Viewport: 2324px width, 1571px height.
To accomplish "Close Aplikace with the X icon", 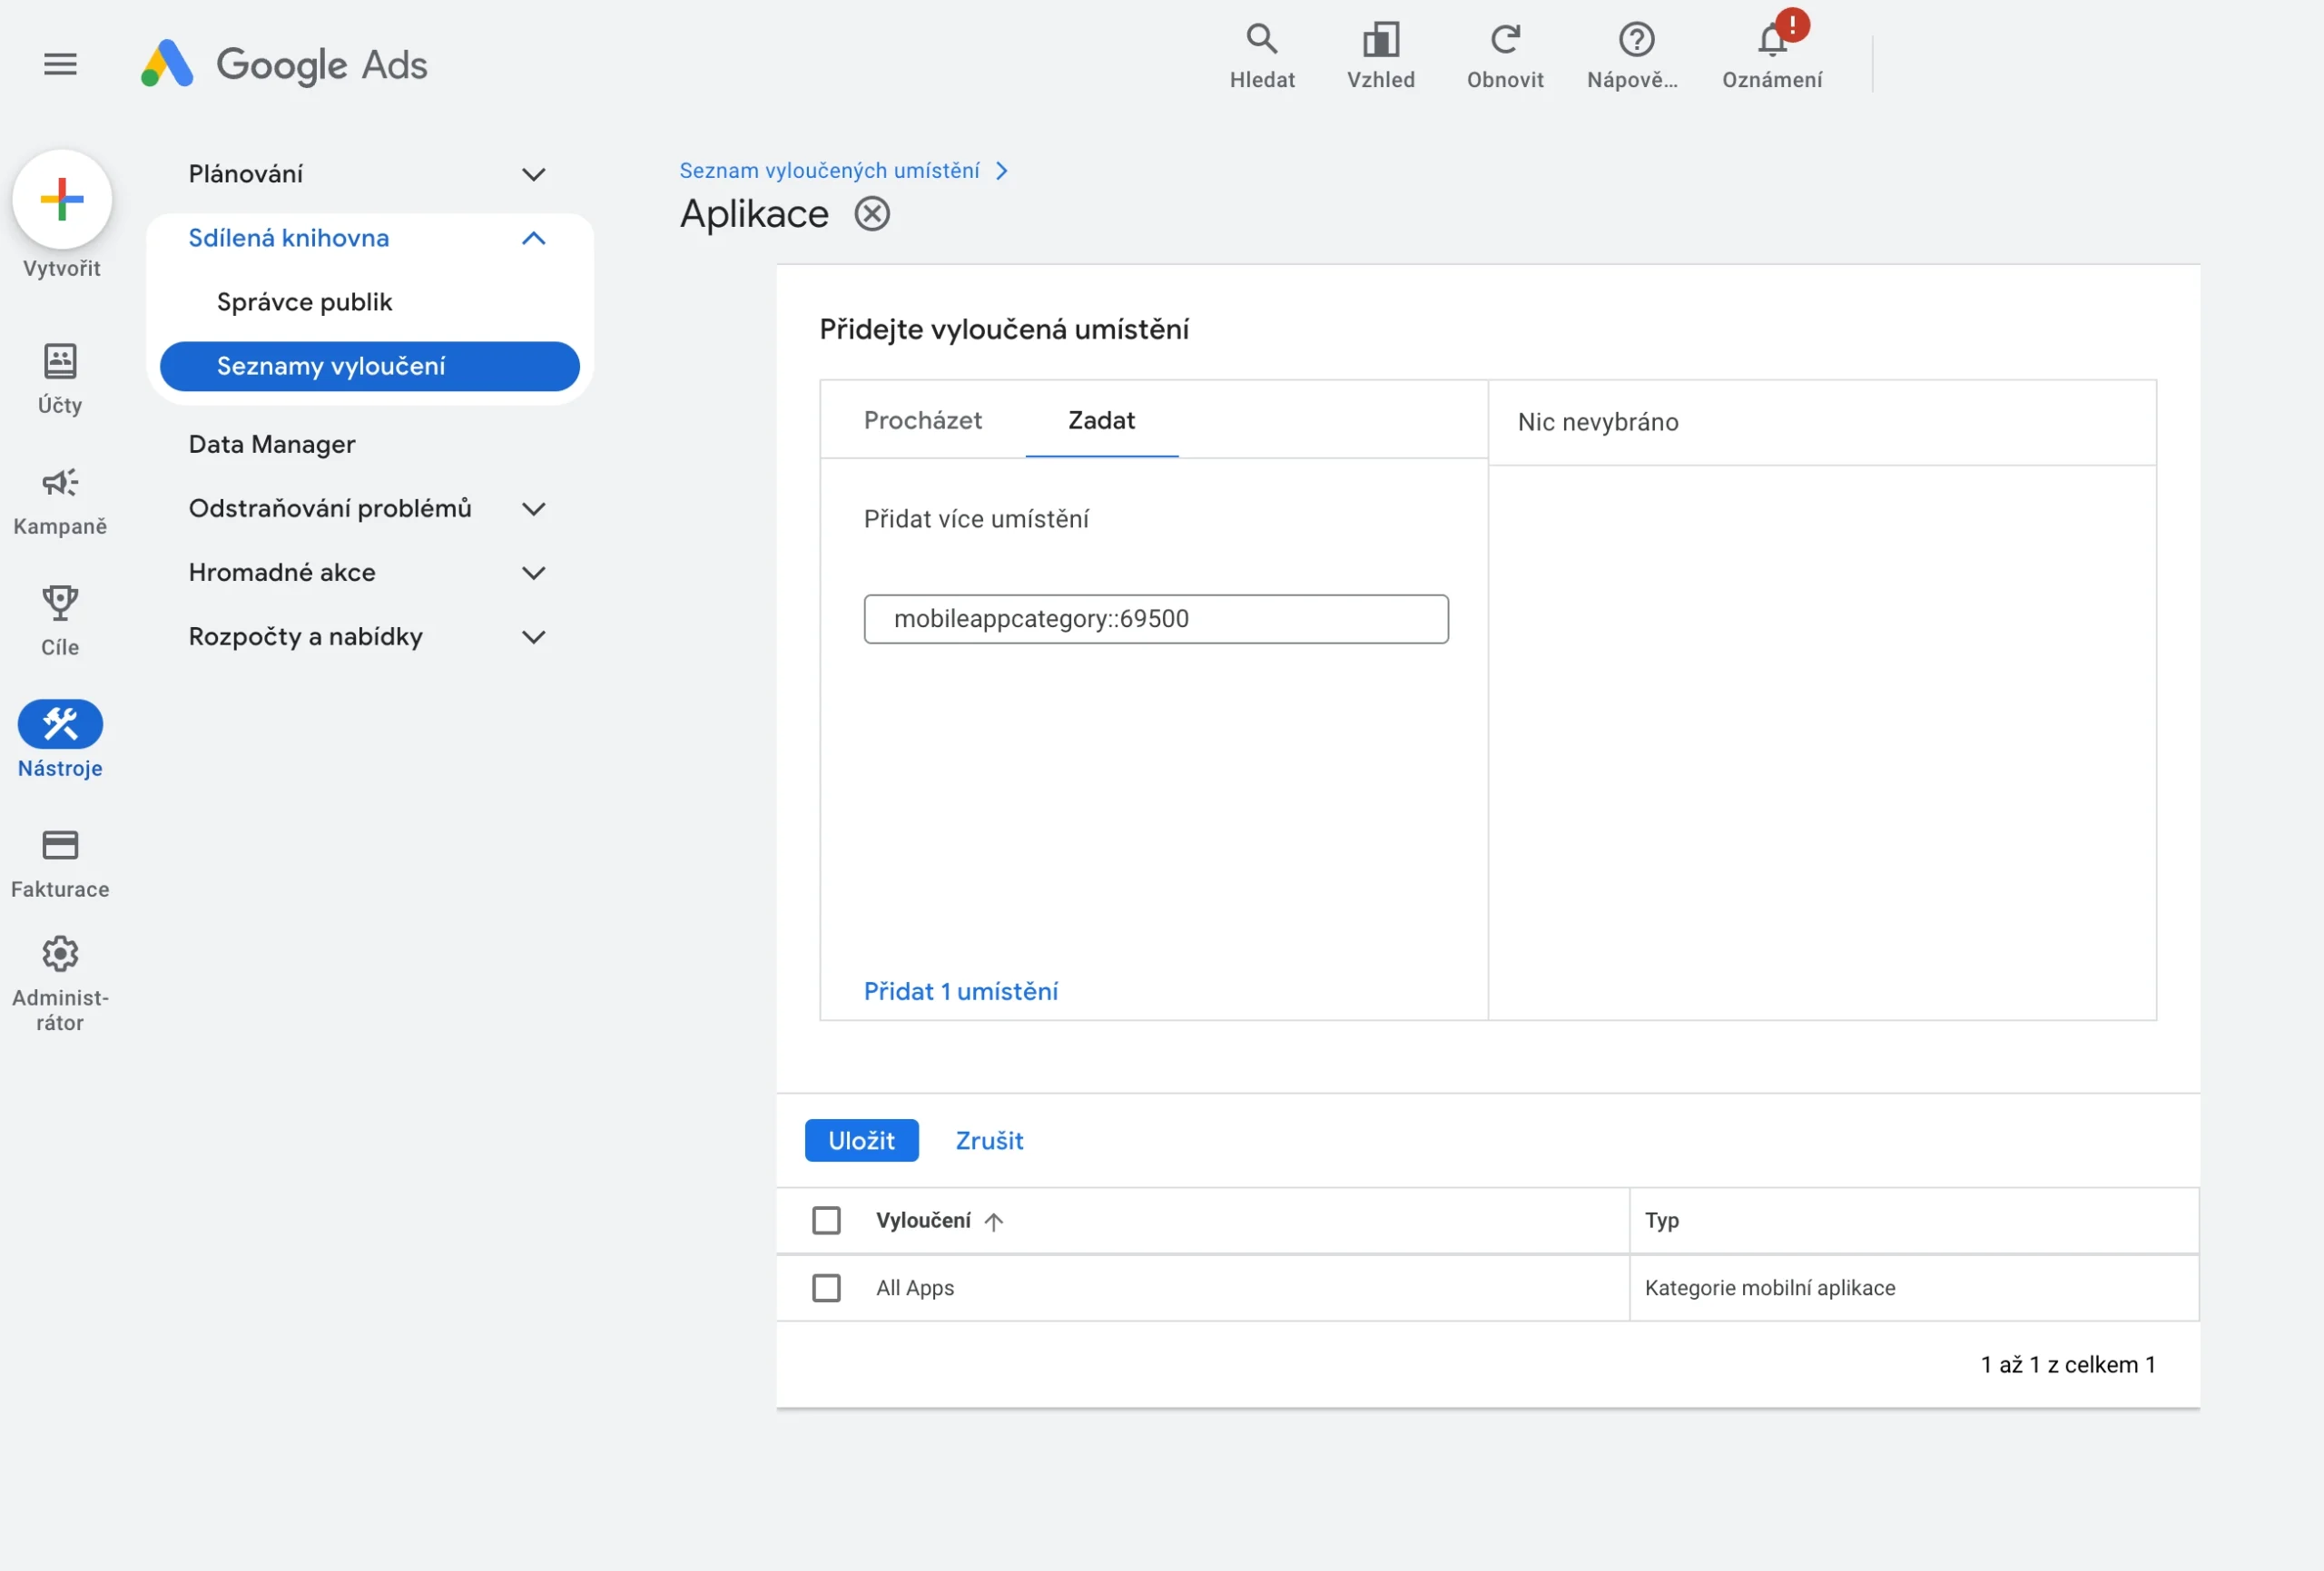I will (x=871, y=214).
